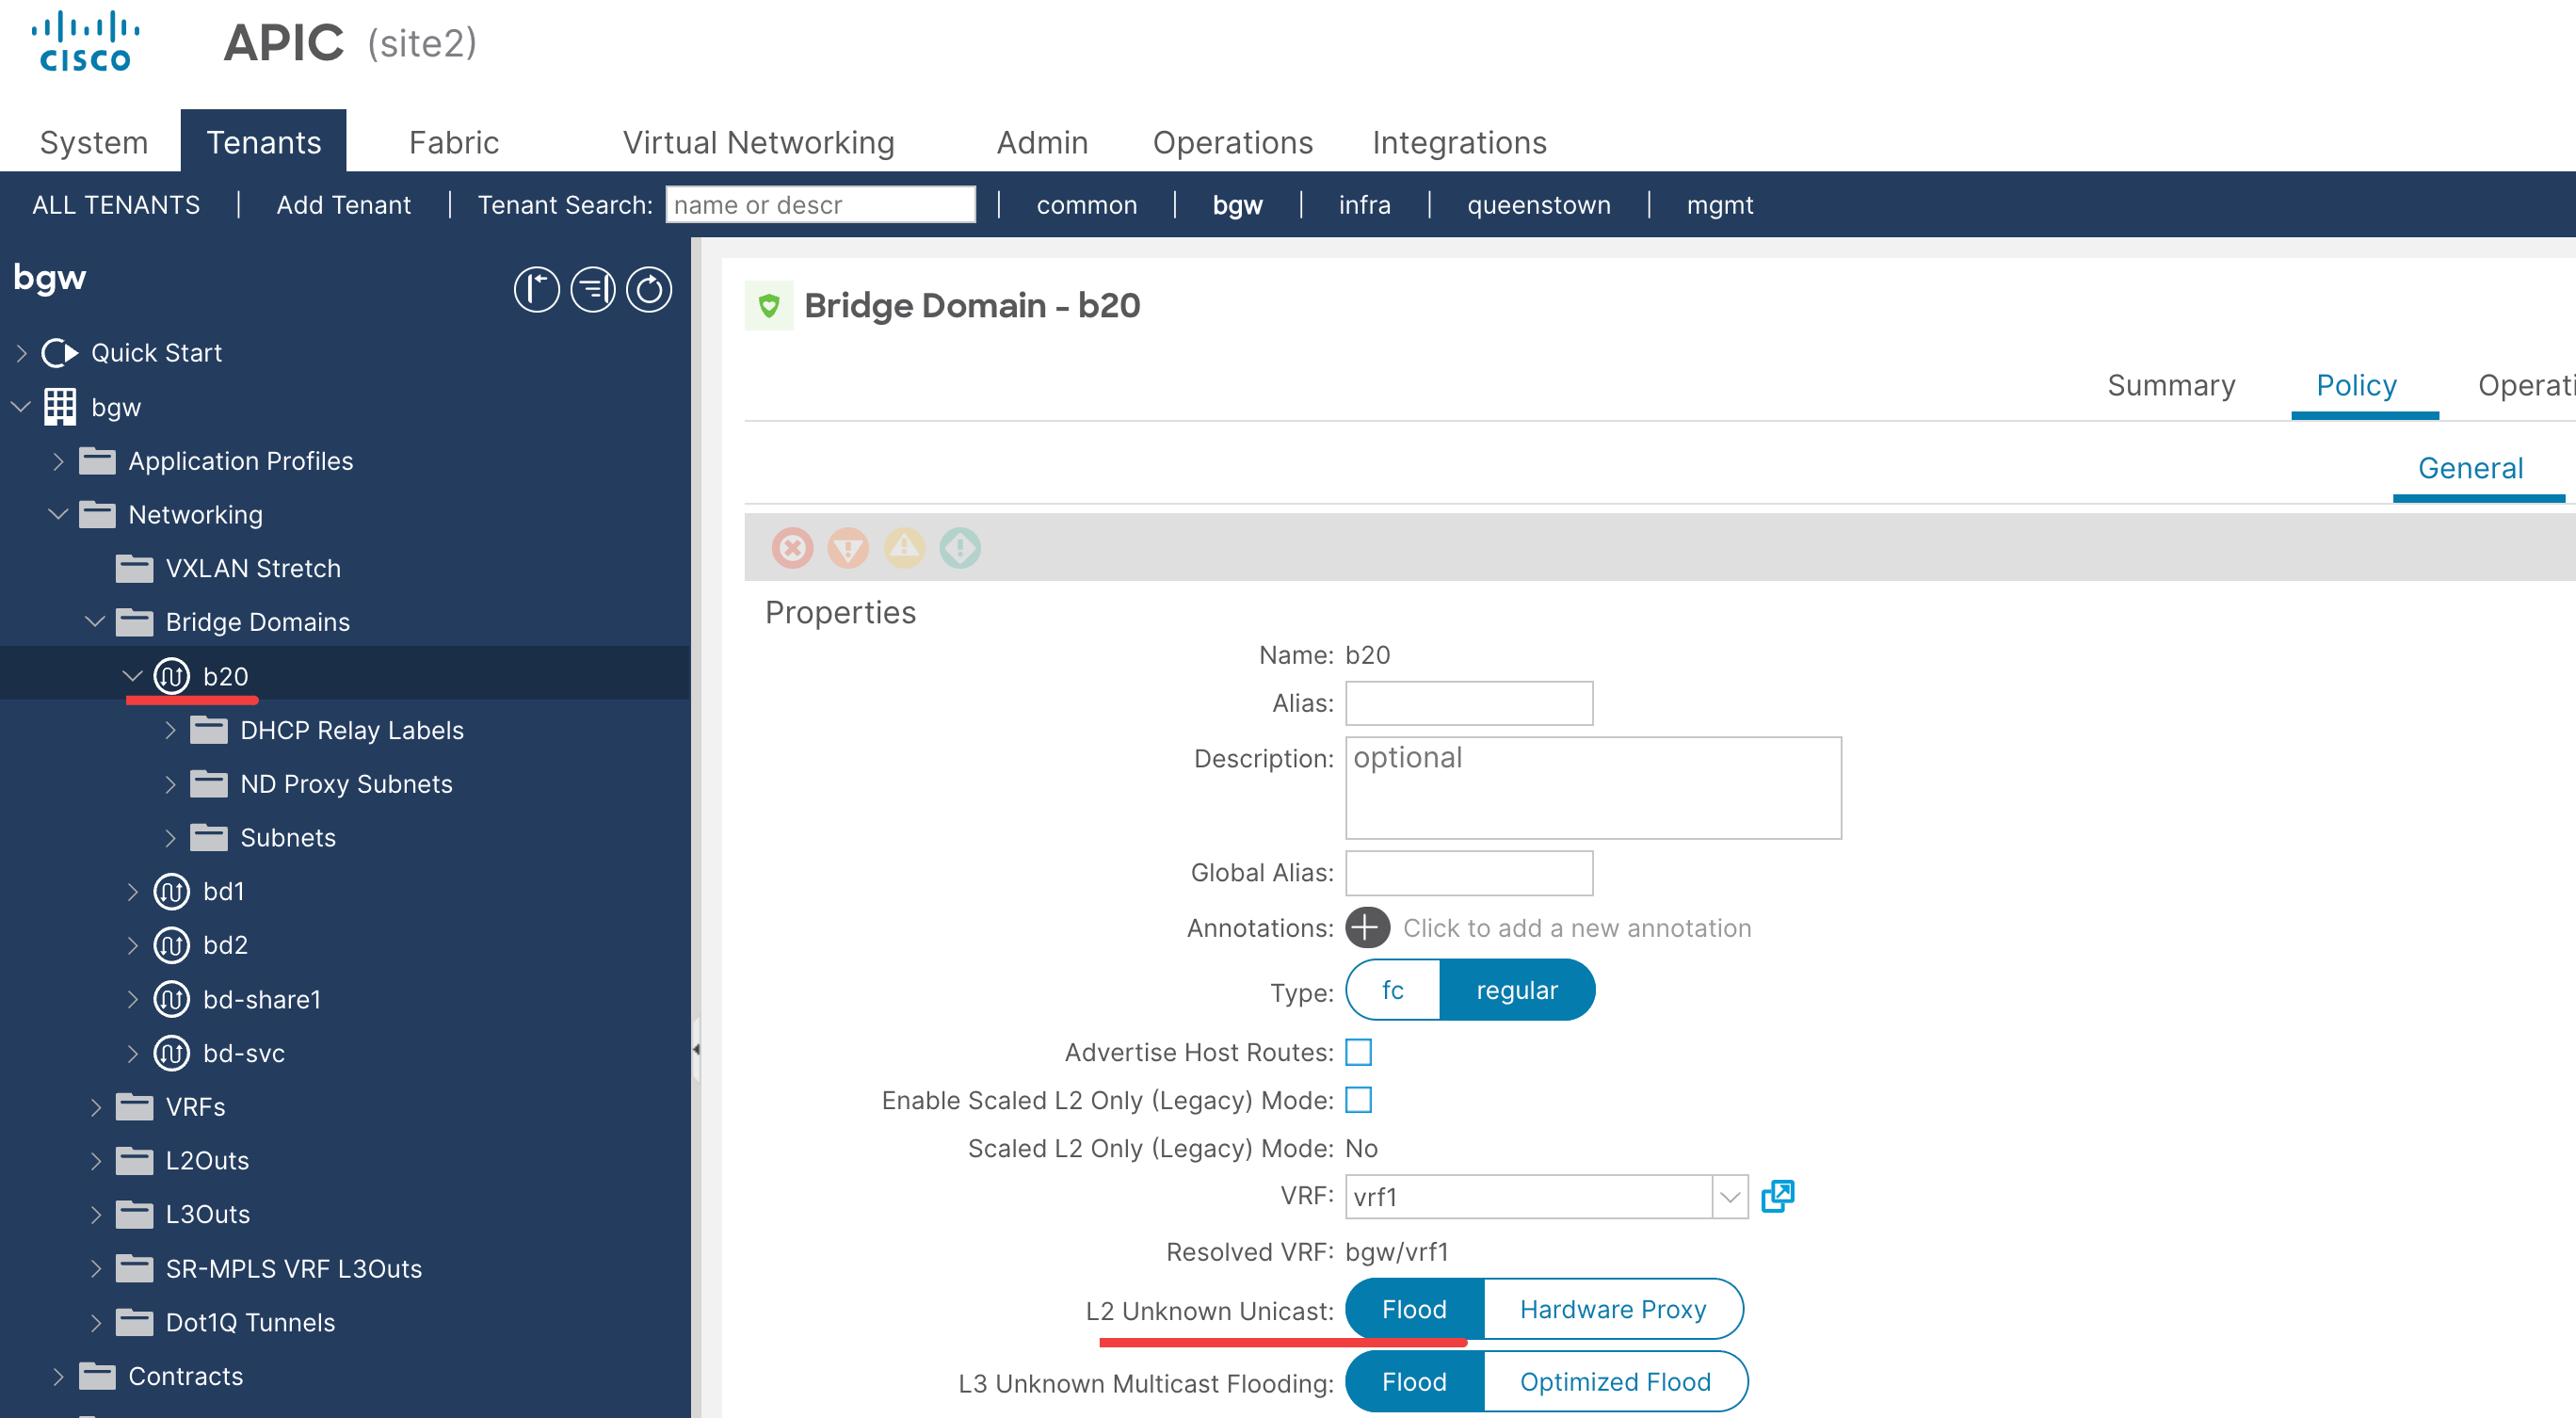This screenshot has height=1418, width=2576.
Task: Click ALL TENANTS link
Action: 116,205
